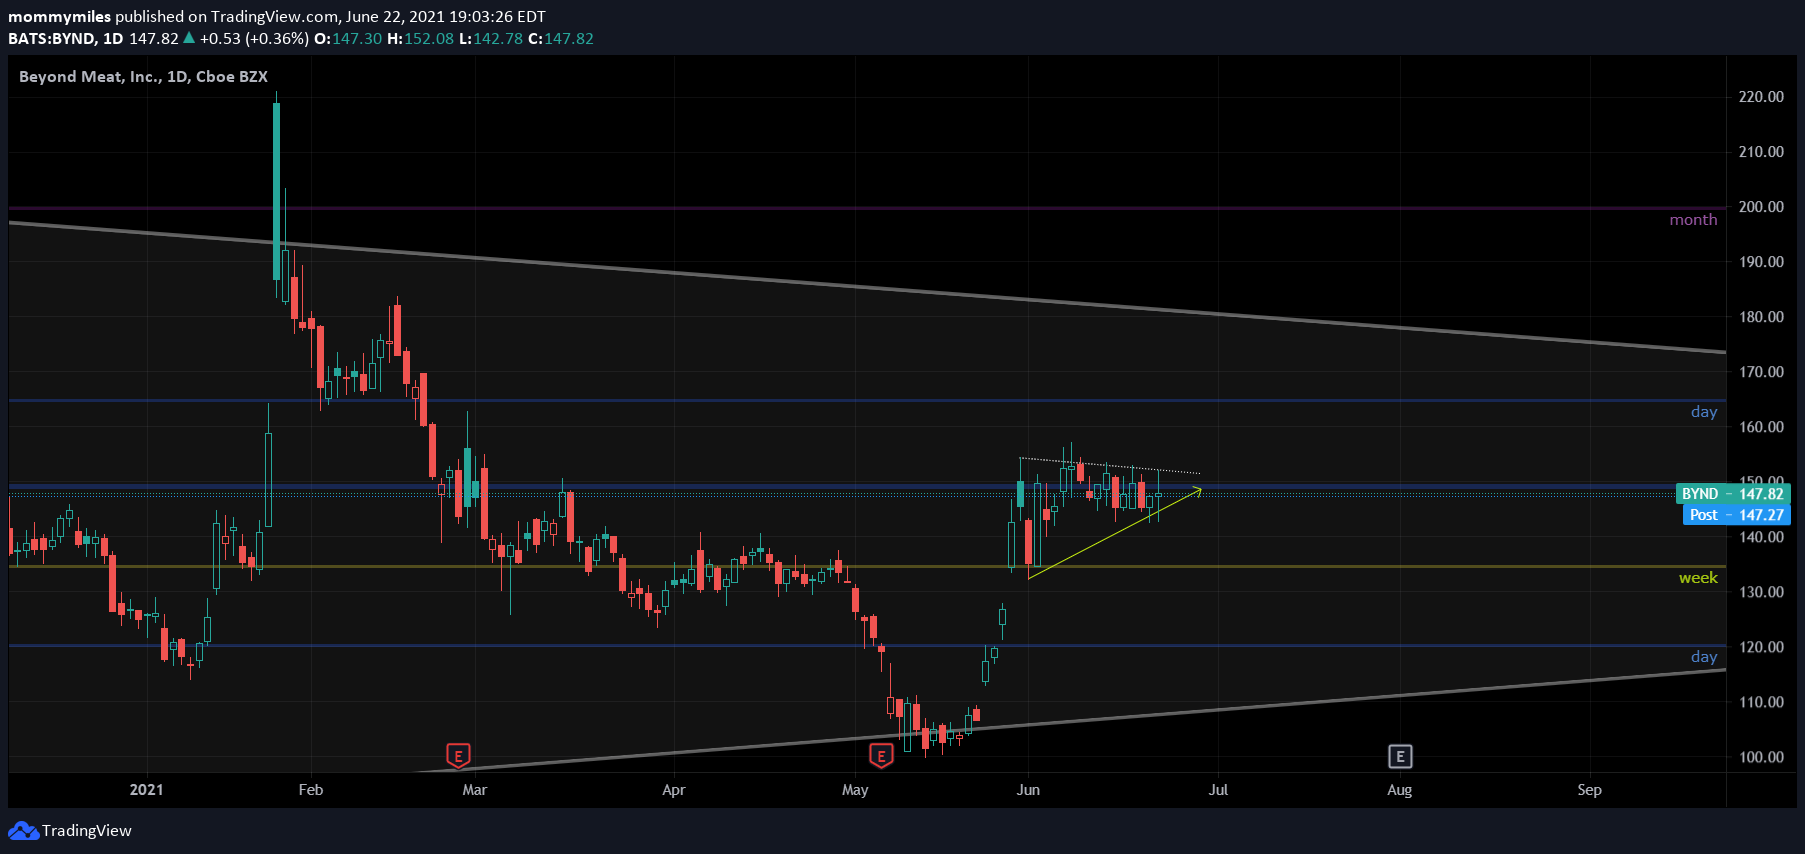Click the green up-change triangle in header
Image resolution: width=1805 pixels, height=854 pixels.
[x=189, y=38]
